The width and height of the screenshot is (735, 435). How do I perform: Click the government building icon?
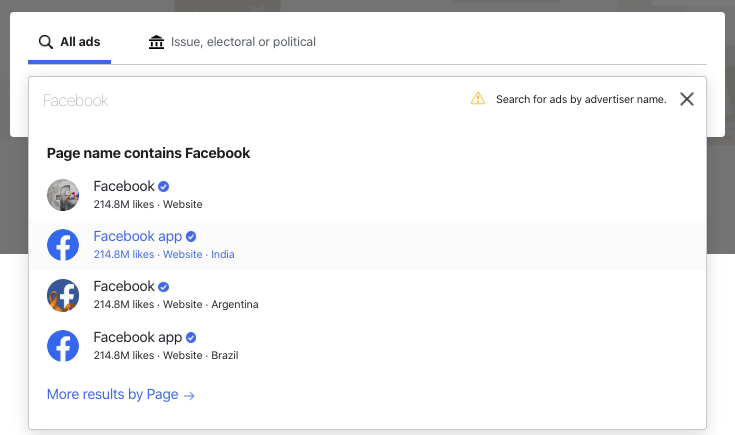[x=157, y=42]
